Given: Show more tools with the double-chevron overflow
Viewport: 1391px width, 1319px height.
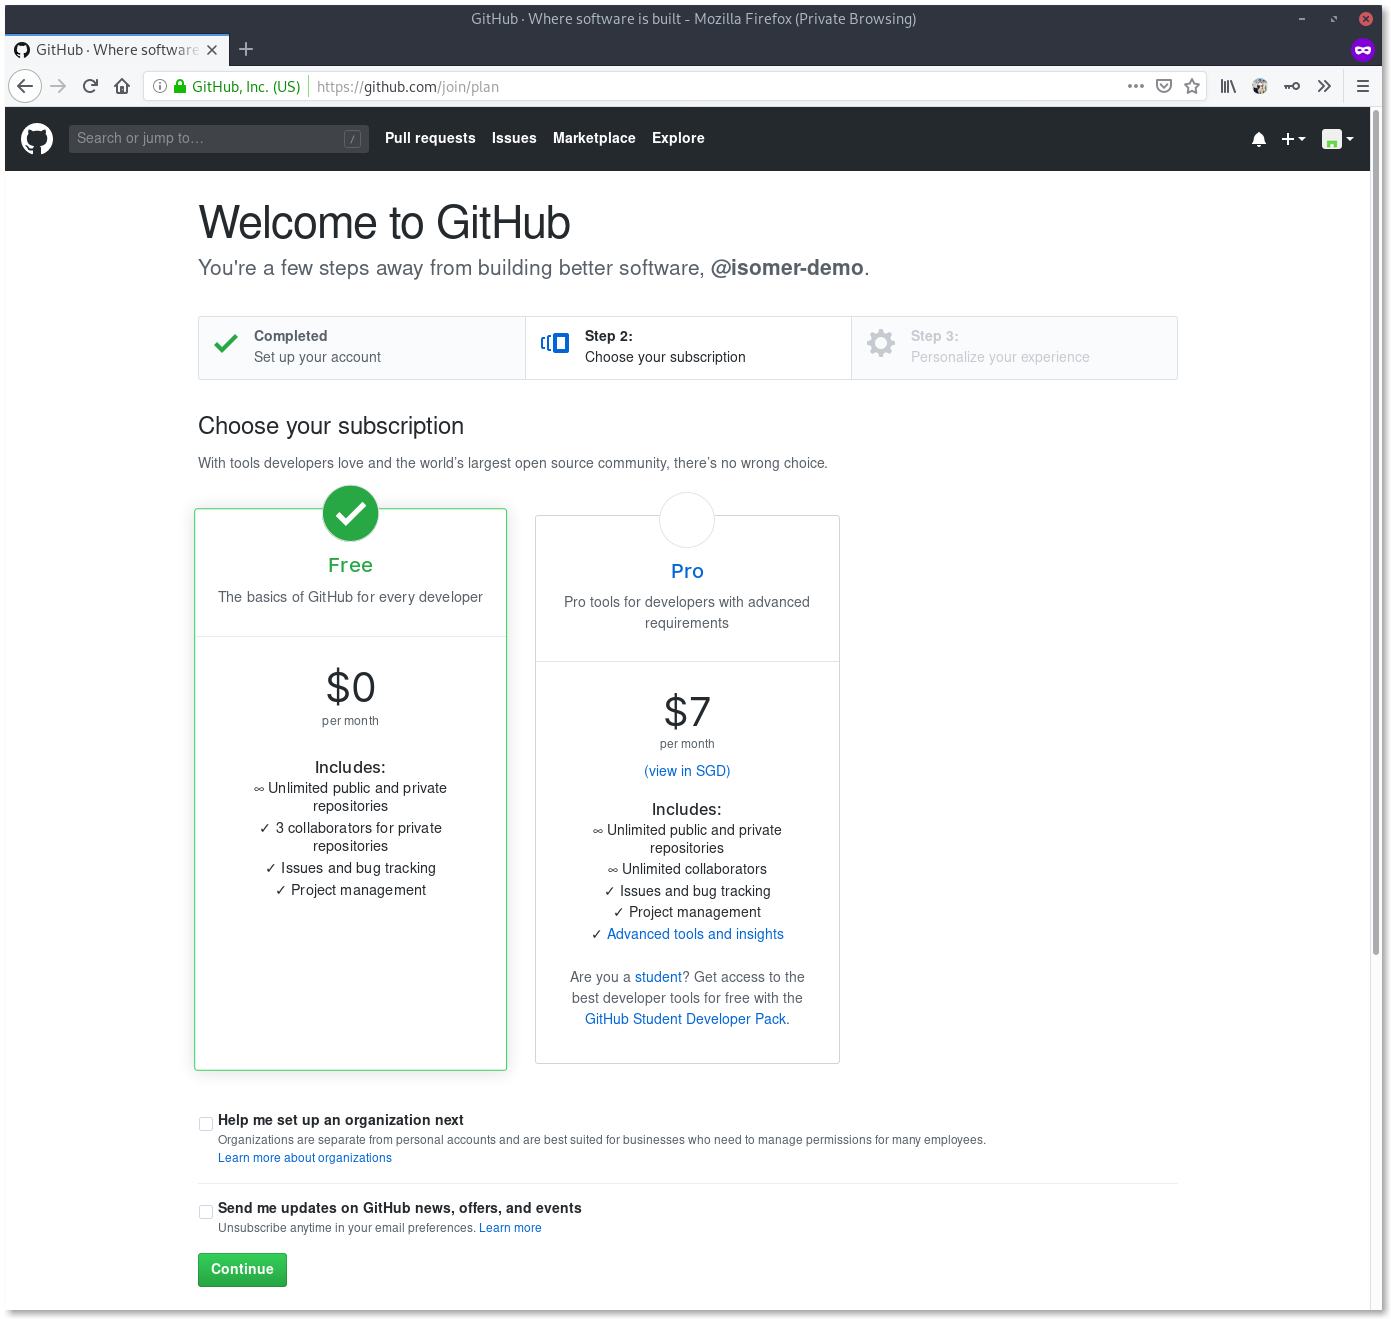Looking at the screenshot, I should coord(1324,86).
